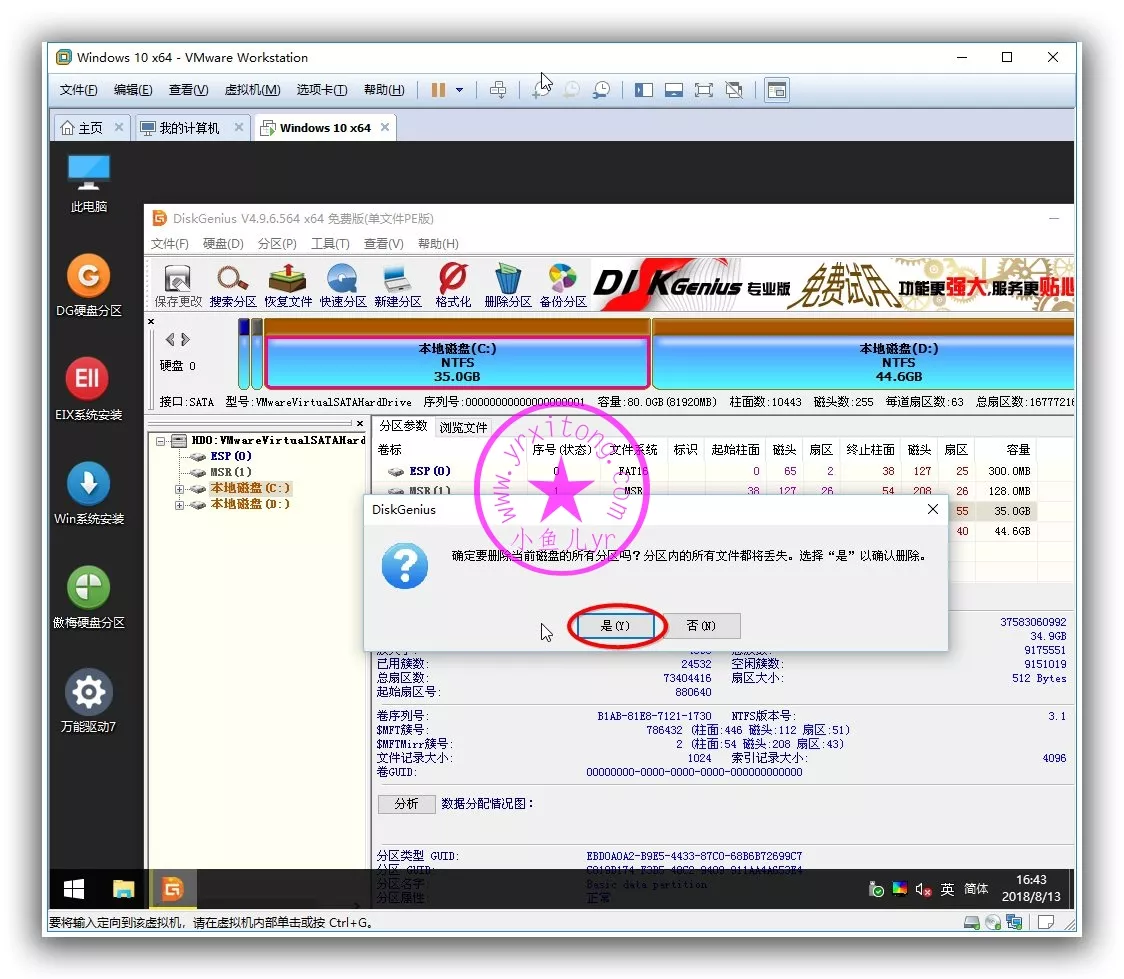Click VMware pause virtual machine button
Image resolution: width=1124 pixels, height=979 pixels.
tap(438, 90)
